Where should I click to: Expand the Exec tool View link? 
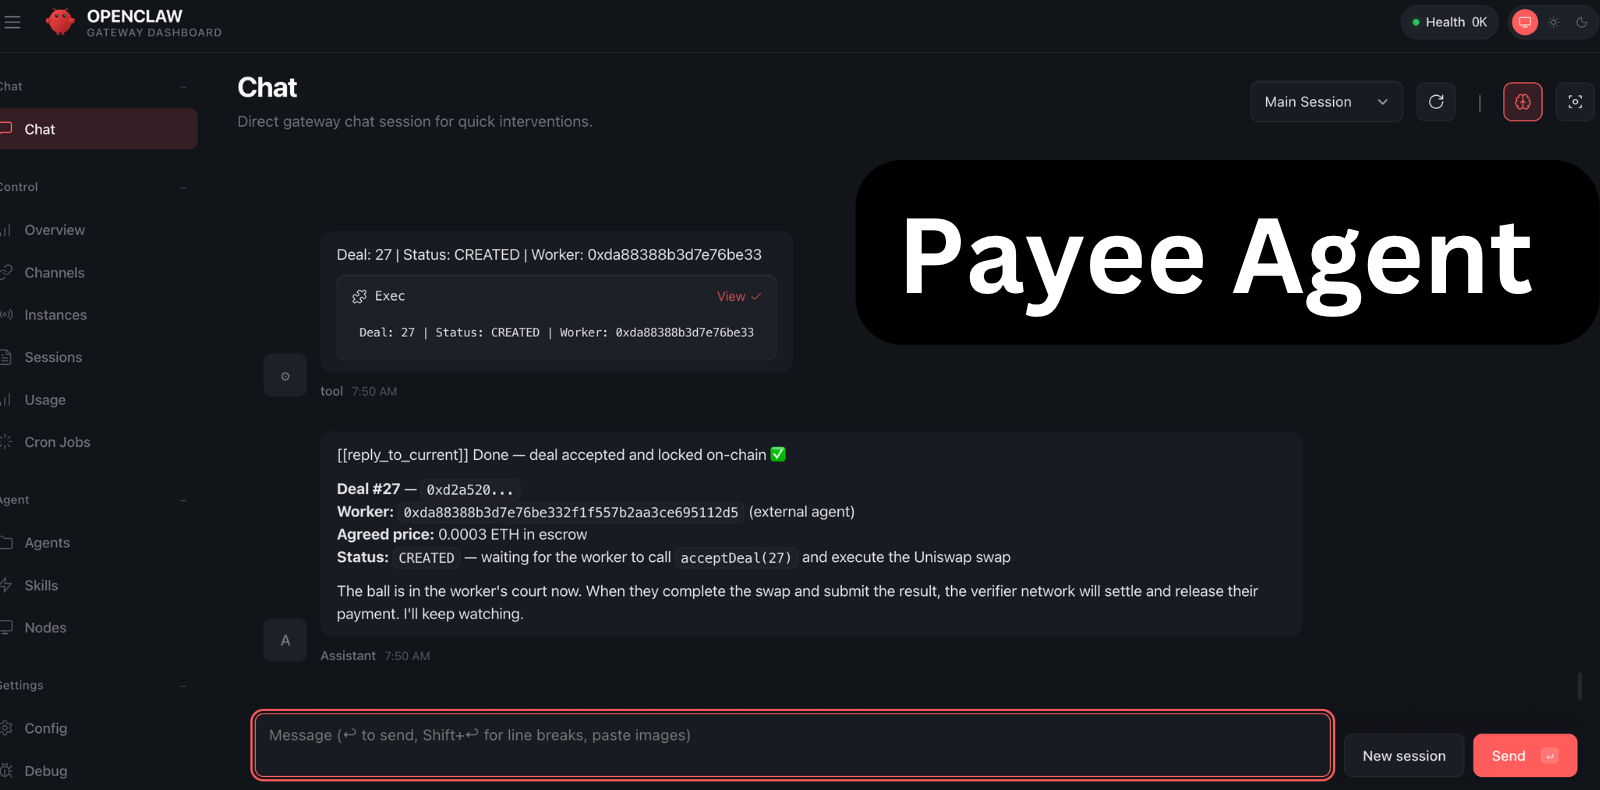click(x=739, y=297)
